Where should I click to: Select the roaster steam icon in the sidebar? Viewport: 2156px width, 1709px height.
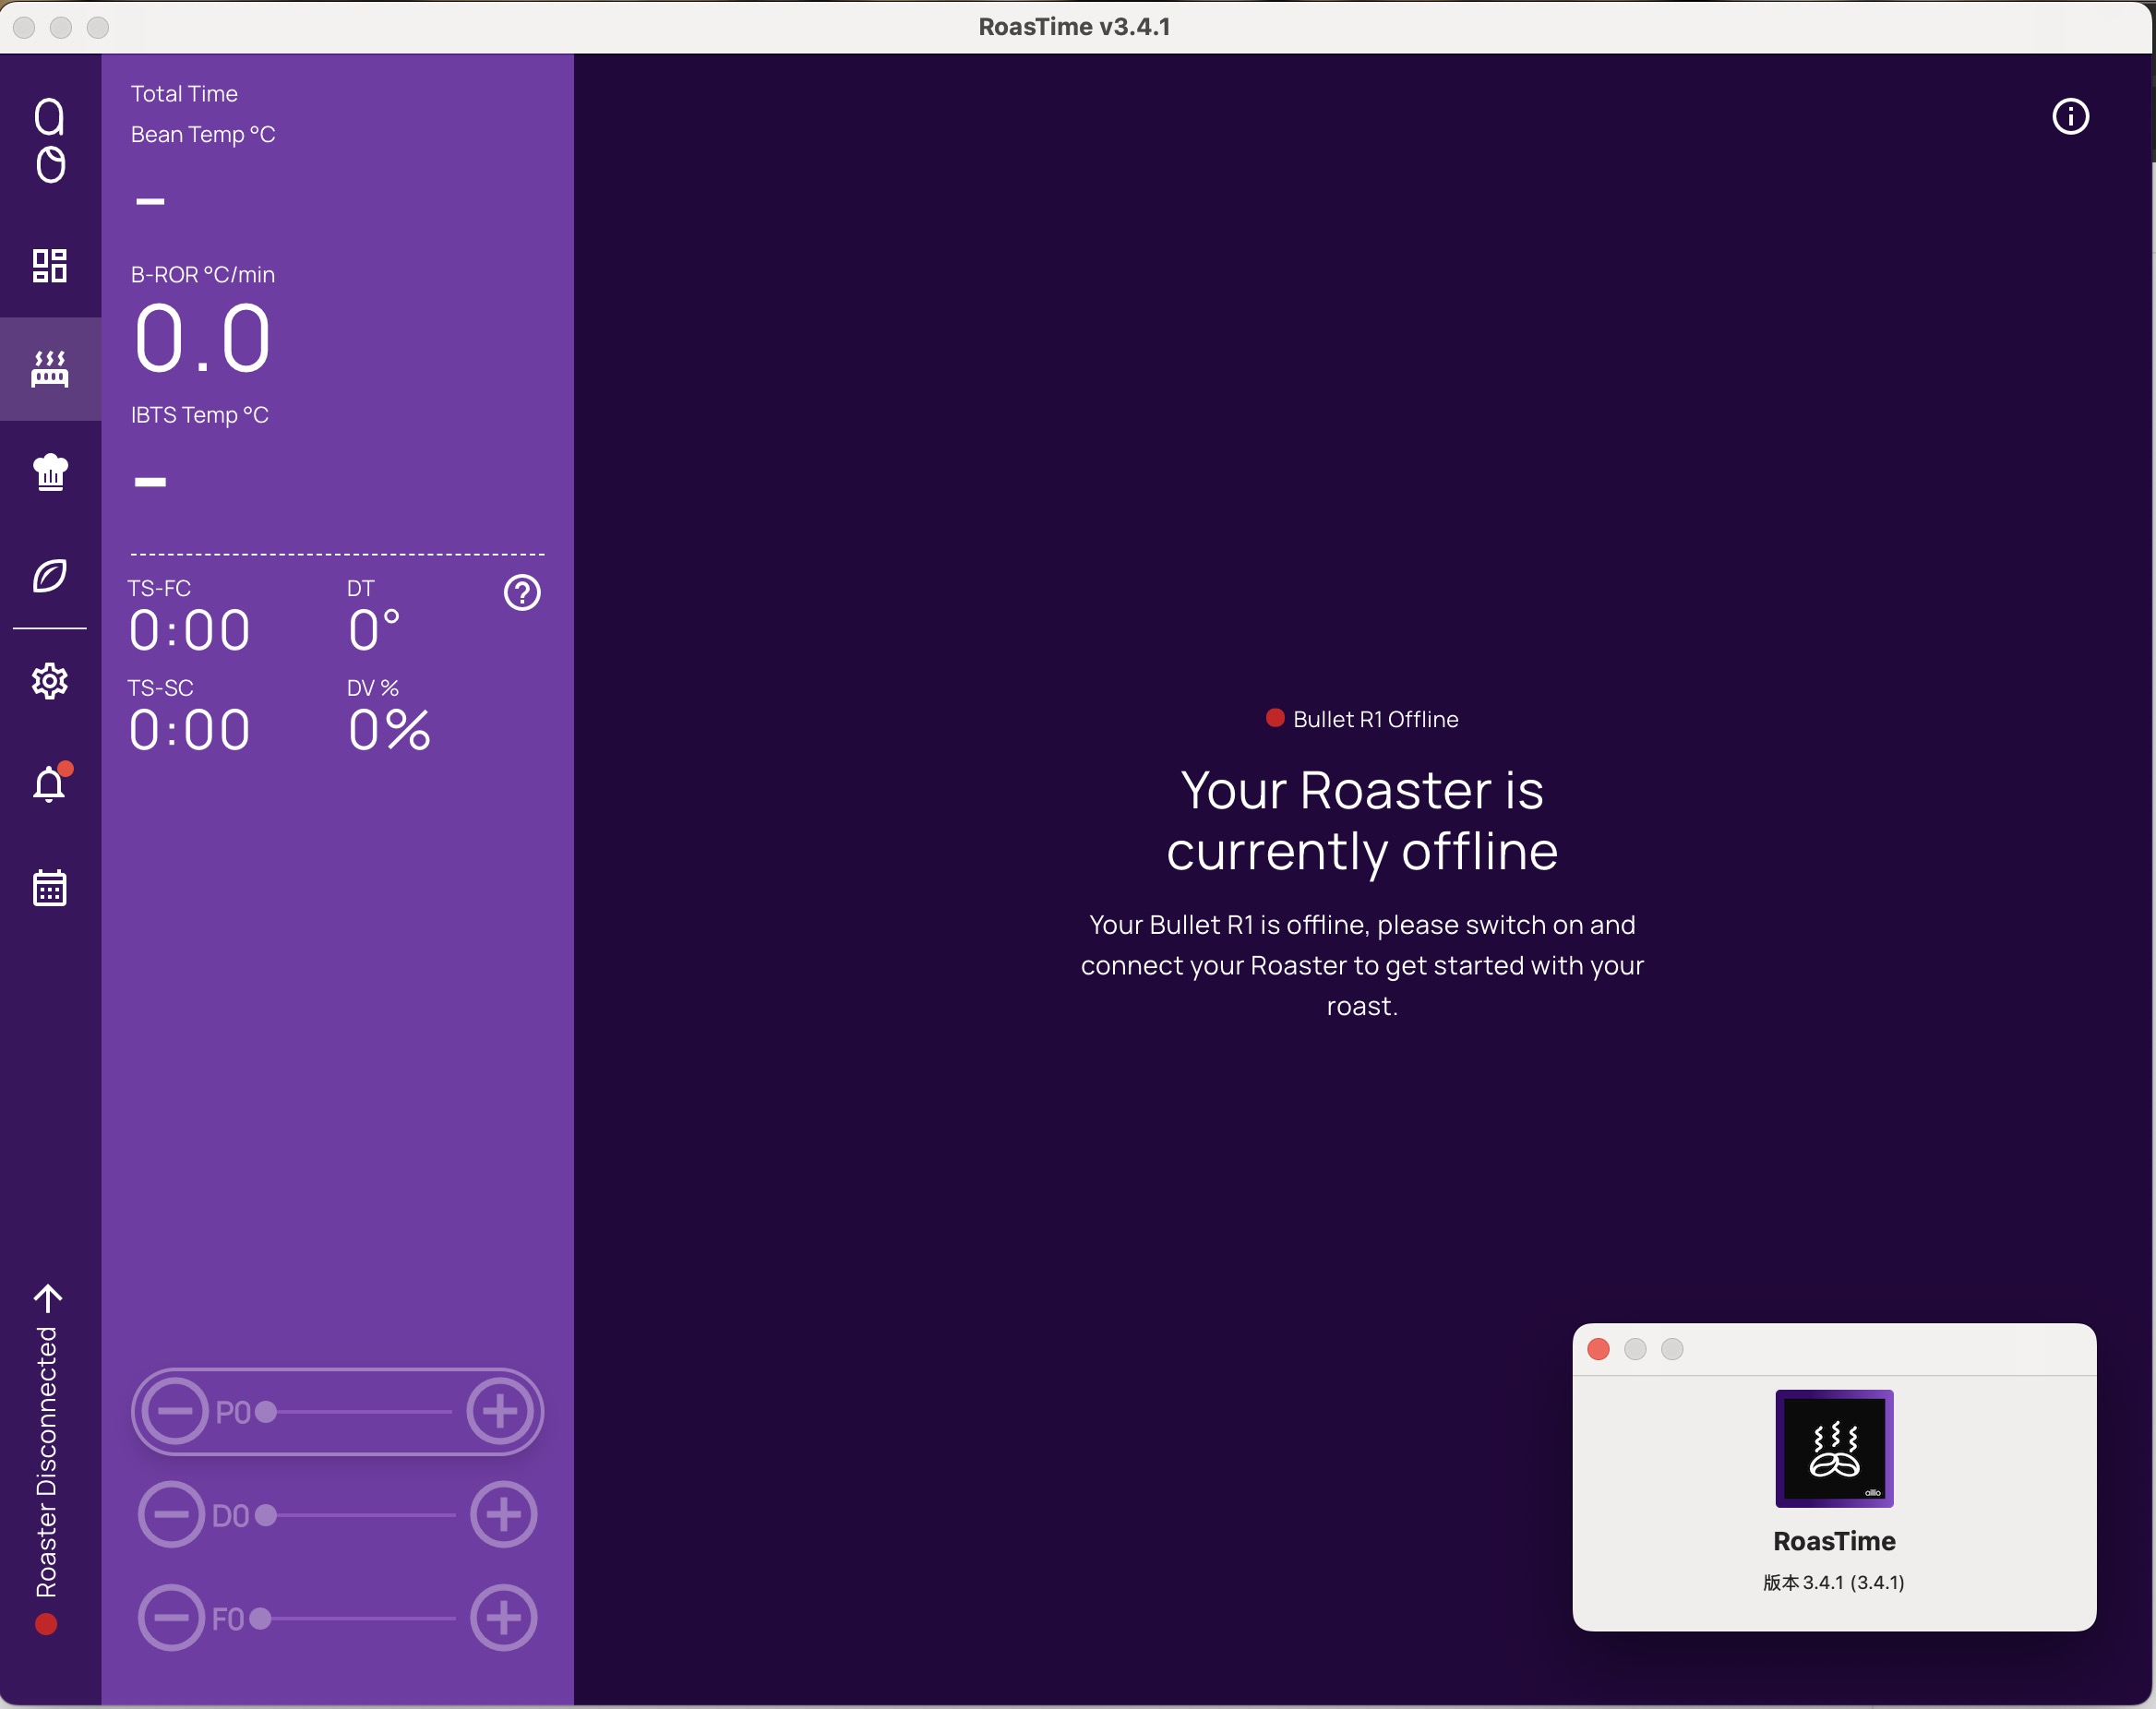tap(49, 369)
